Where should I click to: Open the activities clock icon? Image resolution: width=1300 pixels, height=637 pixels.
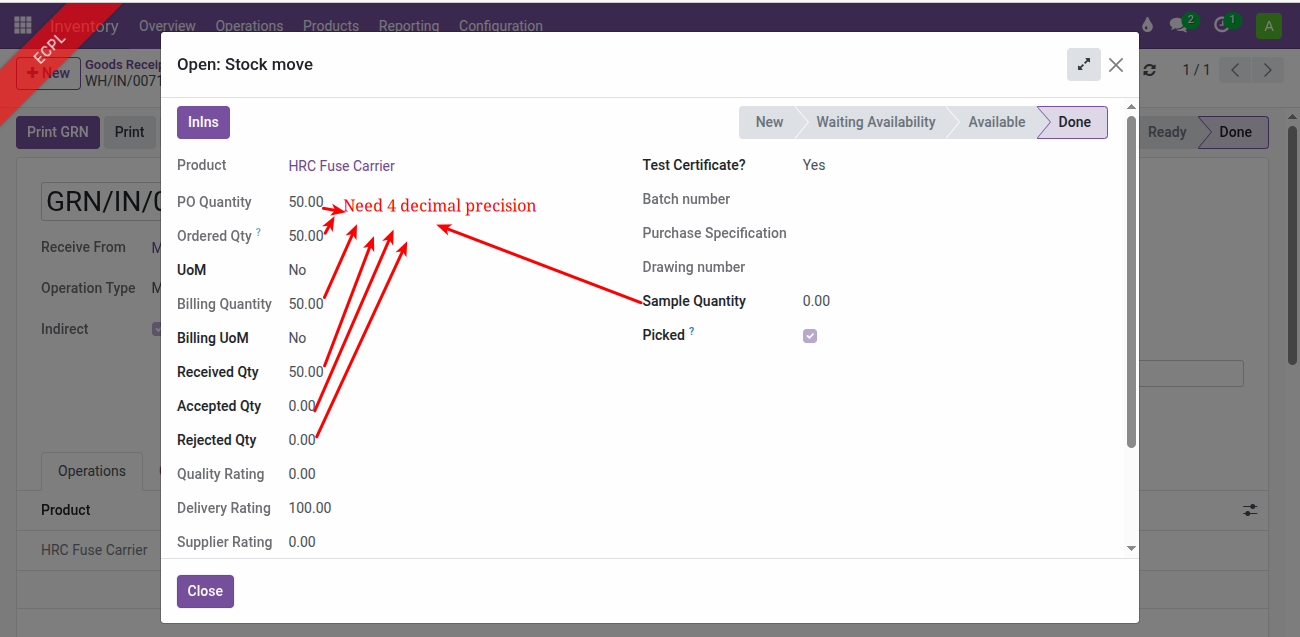[x=1221, y=26]
